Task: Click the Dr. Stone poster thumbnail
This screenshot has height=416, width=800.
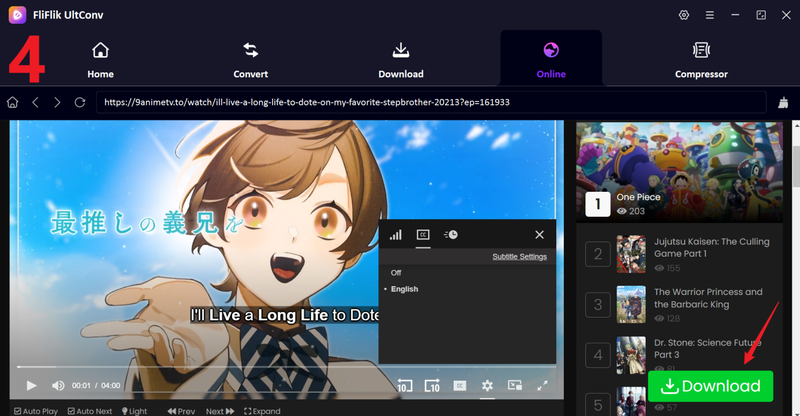Action: (x=631, y=355)
